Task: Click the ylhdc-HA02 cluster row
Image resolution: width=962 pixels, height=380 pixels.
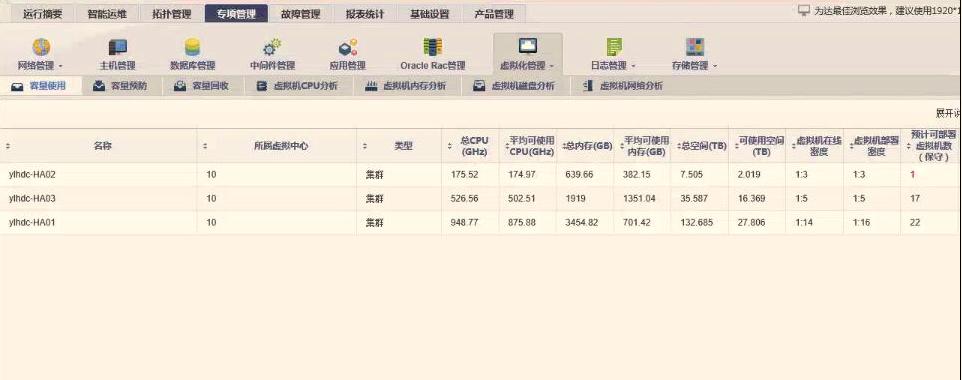Action: 481,174
